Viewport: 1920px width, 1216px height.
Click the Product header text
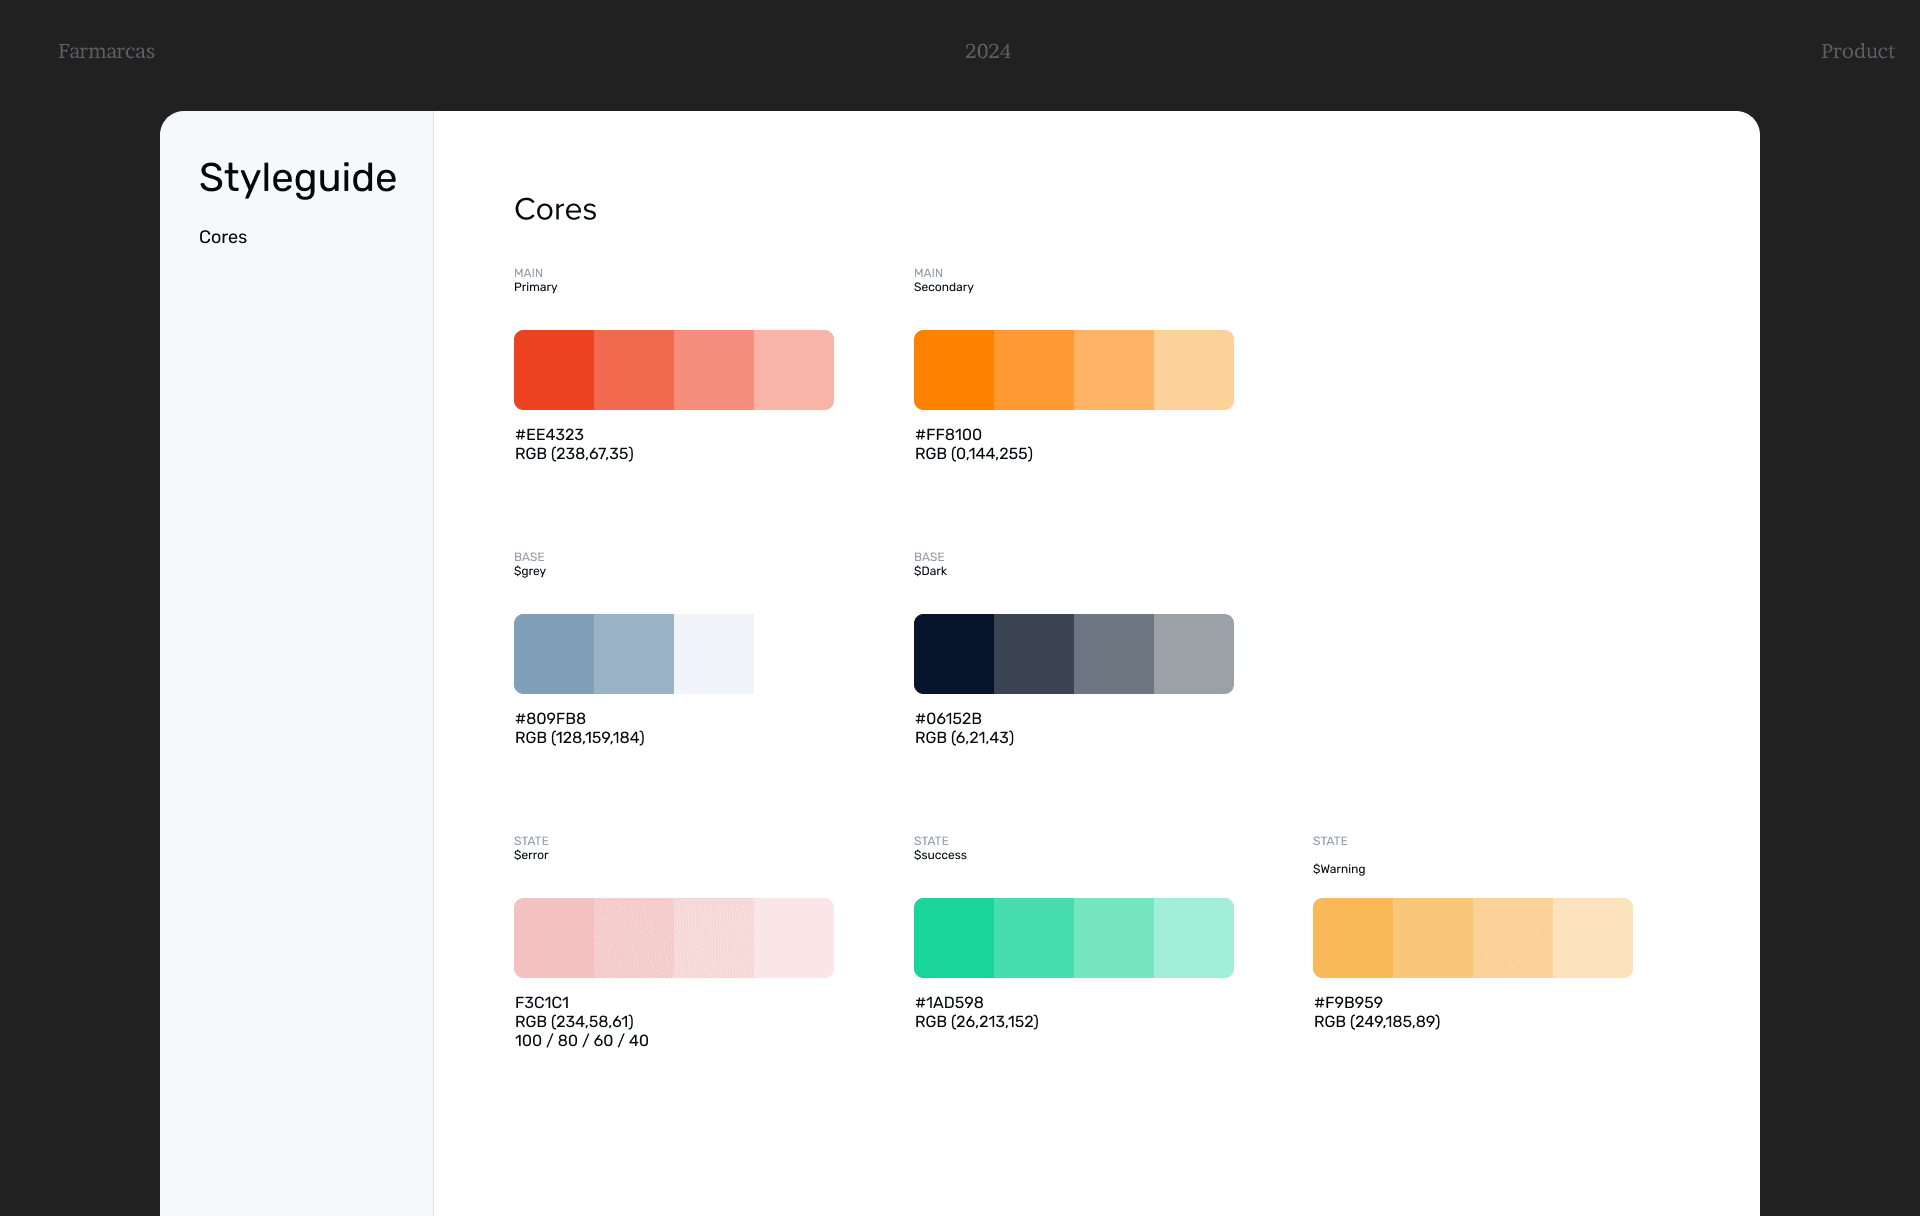tap(1857, 51)
